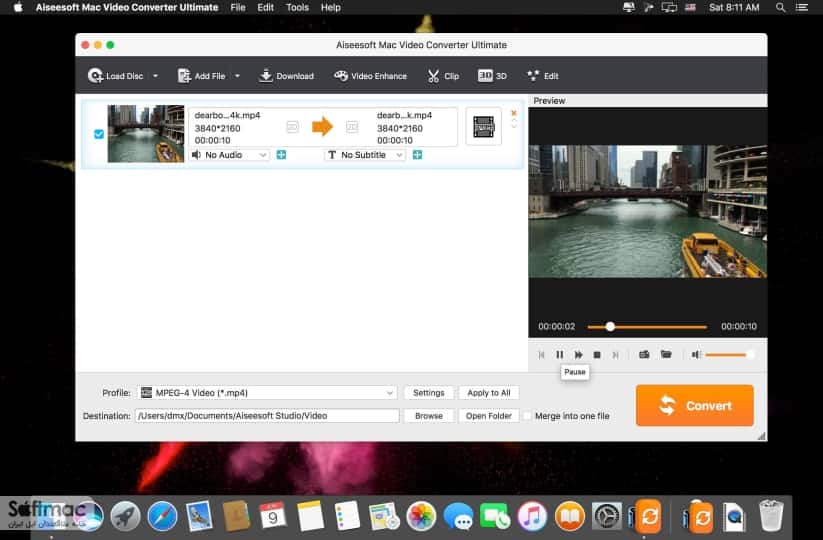Open the No Subtitle dropdown
The width and height of the screenshot is (823, 540).
[x=365, y=155]
